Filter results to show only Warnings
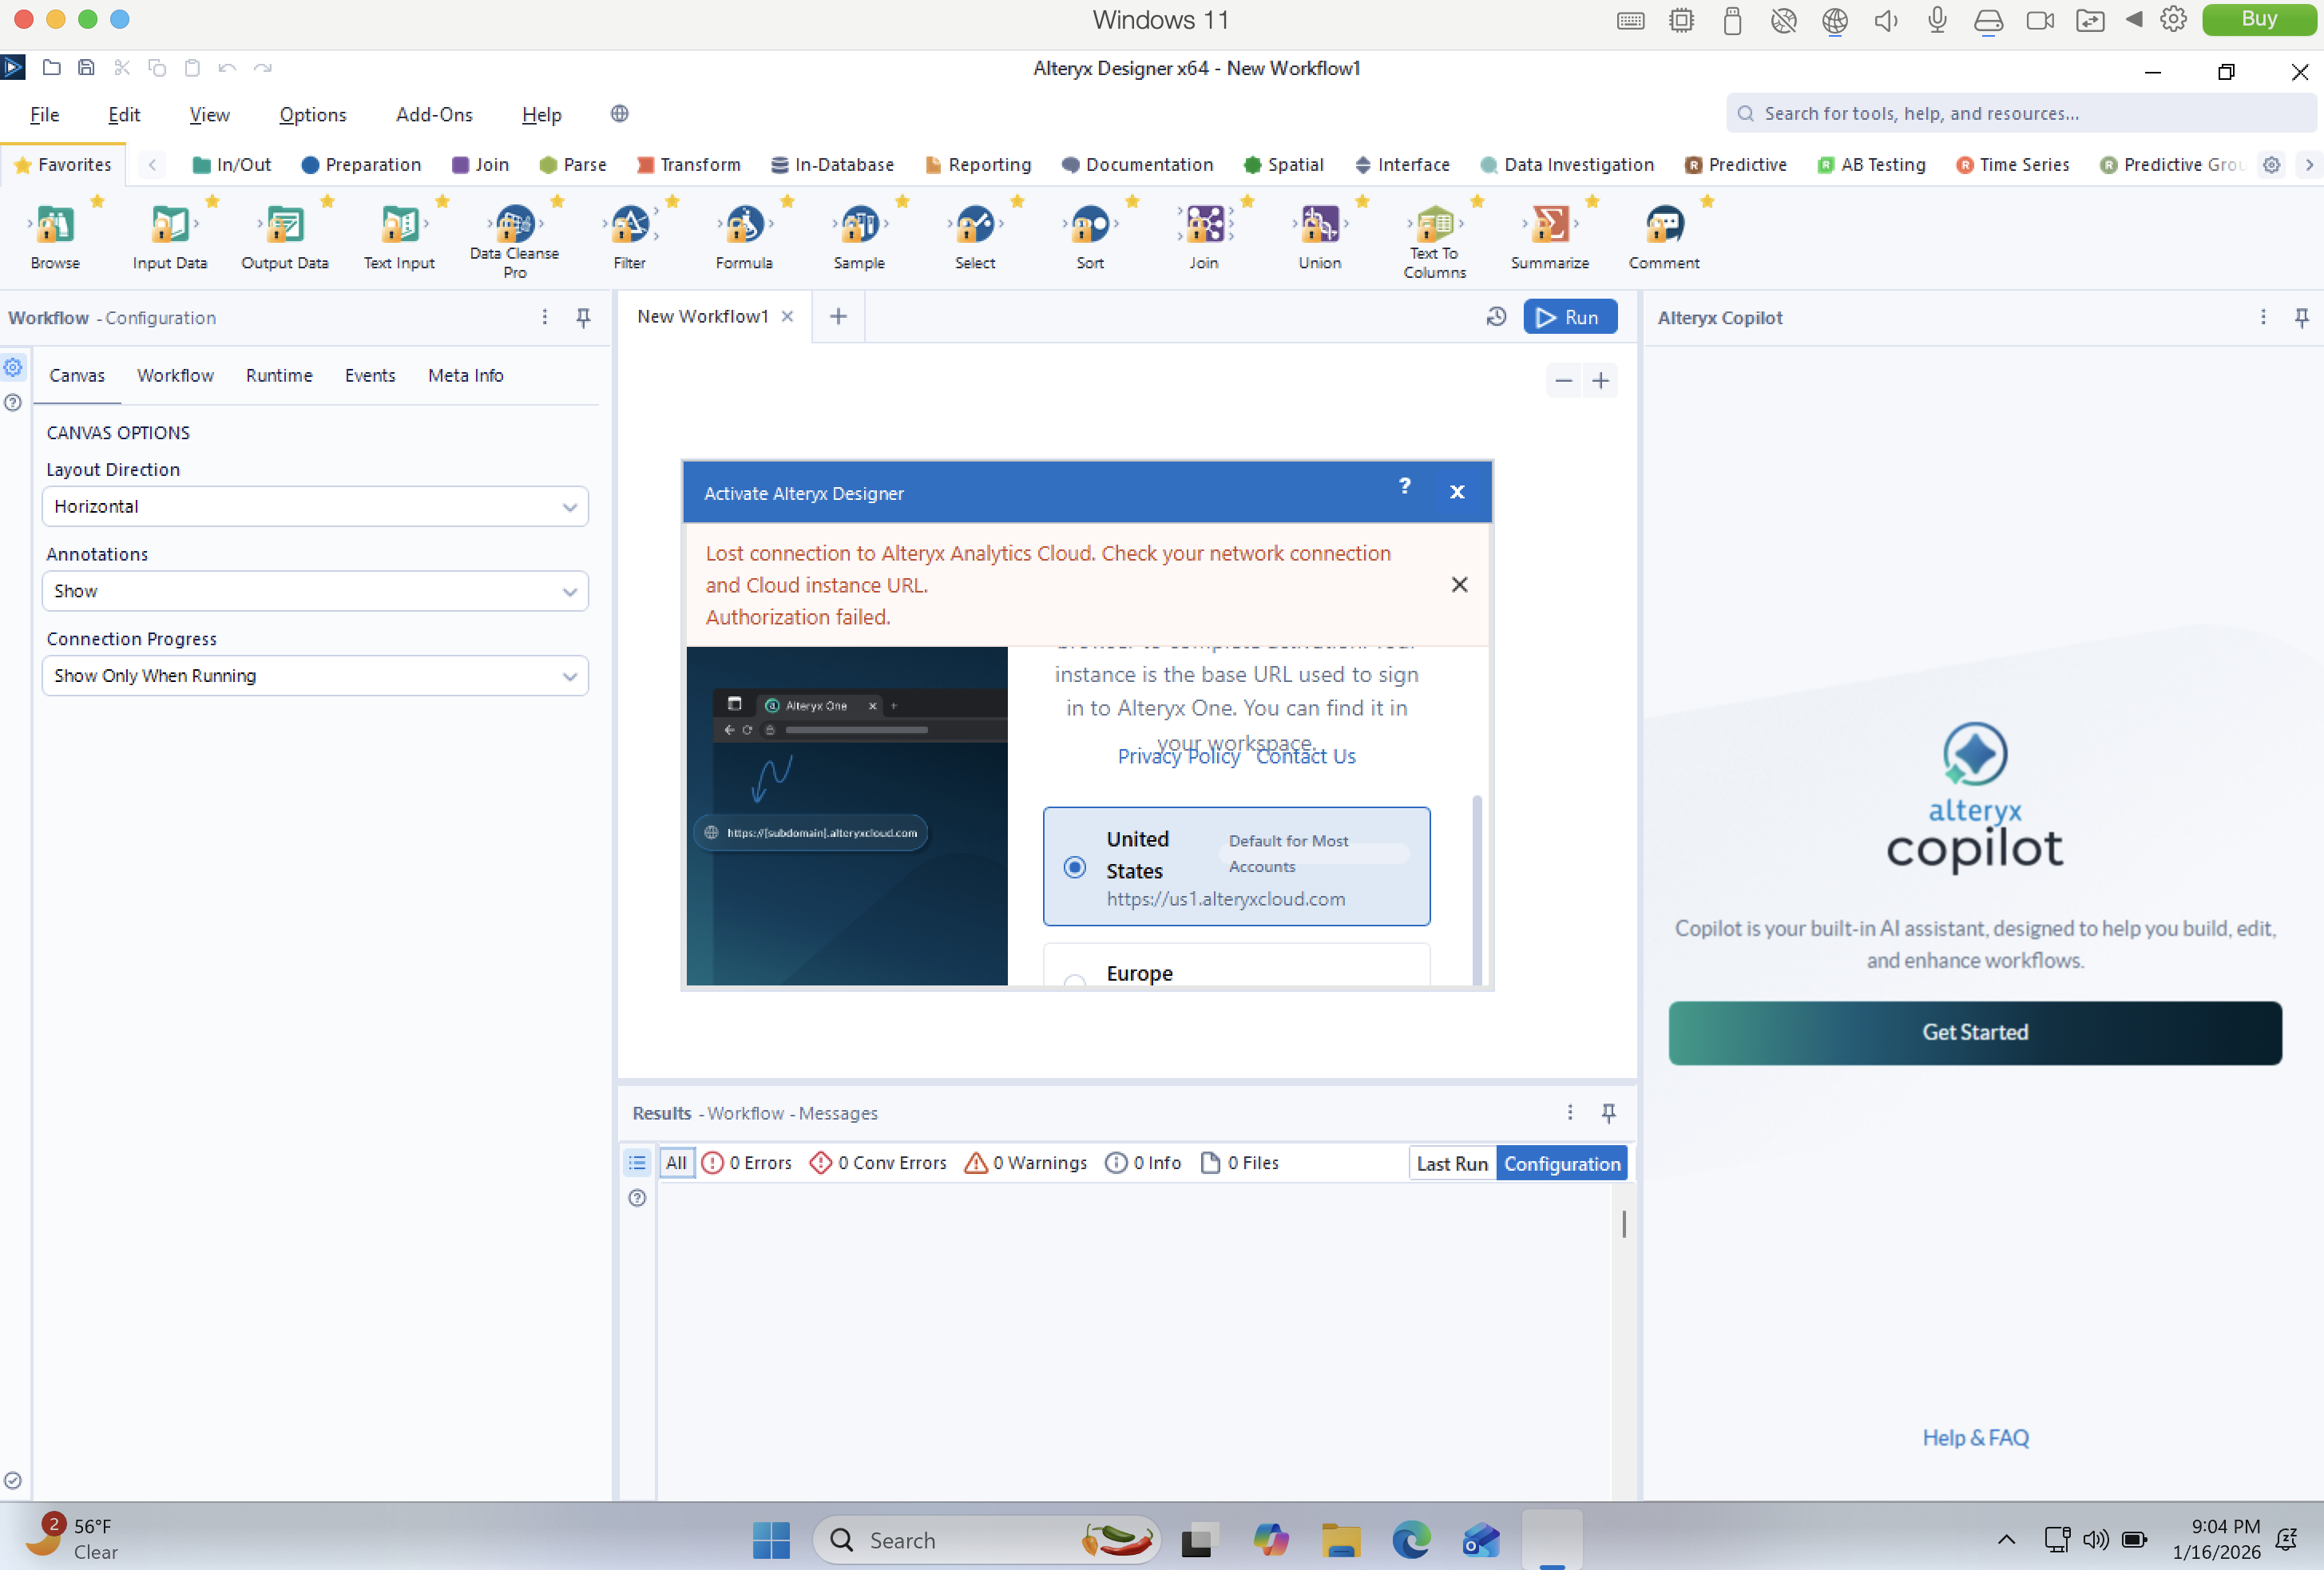The height and width of the screenshot is (1570, 2324). pos(1024,1162)
